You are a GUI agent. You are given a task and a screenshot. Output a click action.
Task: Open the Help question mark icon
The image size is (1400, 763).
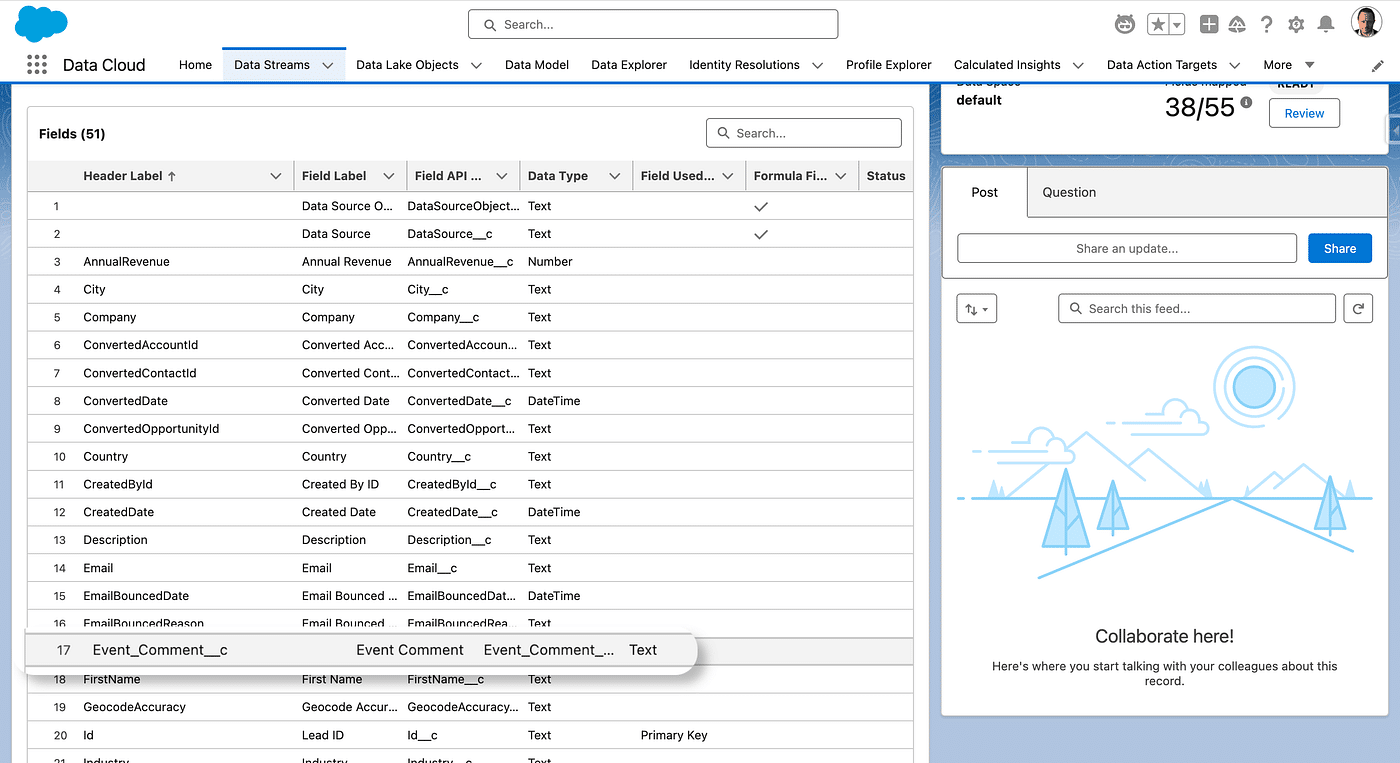(1266, 25)
